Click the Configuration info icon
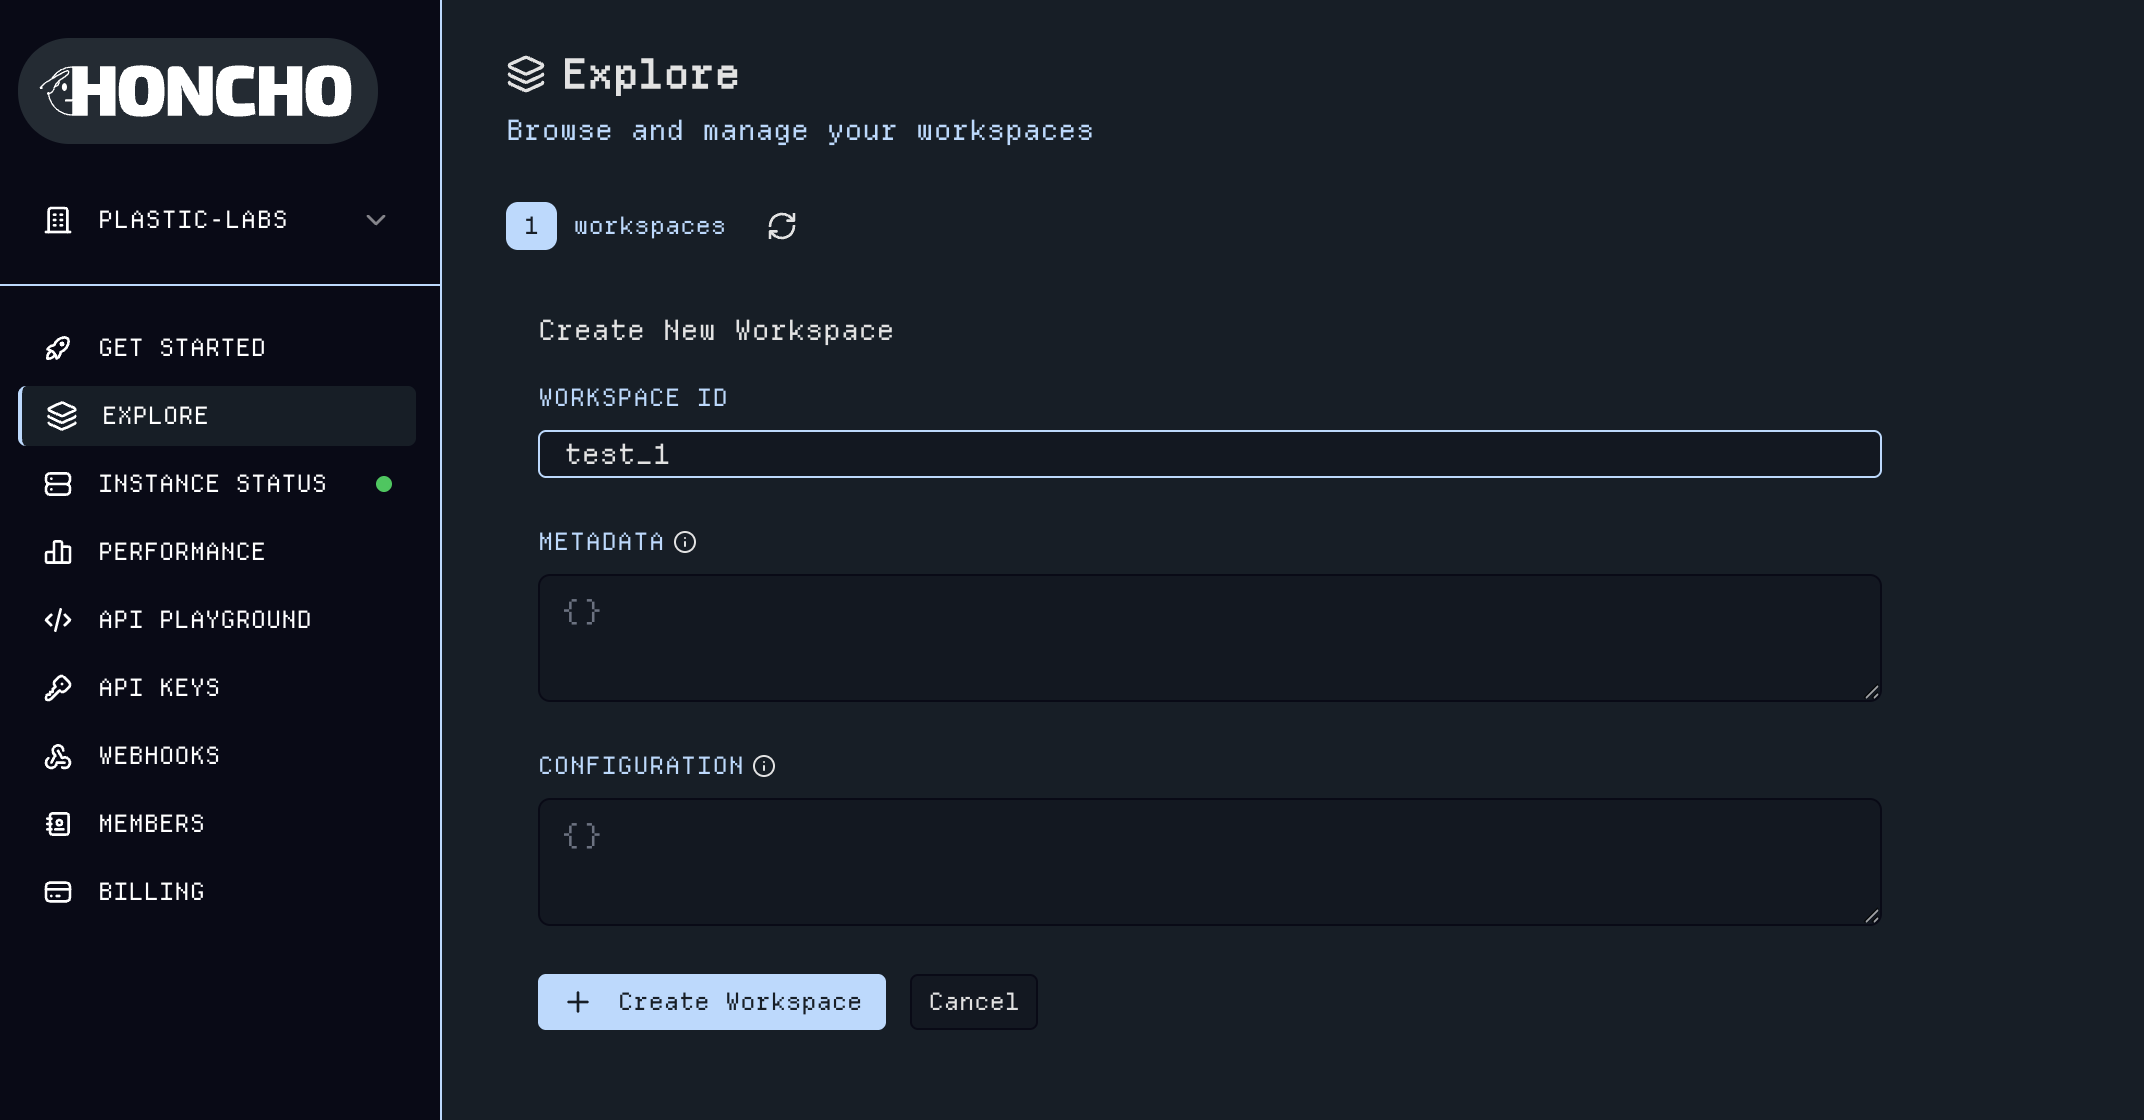The width and height of the screenshot is (2144, 1120). point(764,766)
